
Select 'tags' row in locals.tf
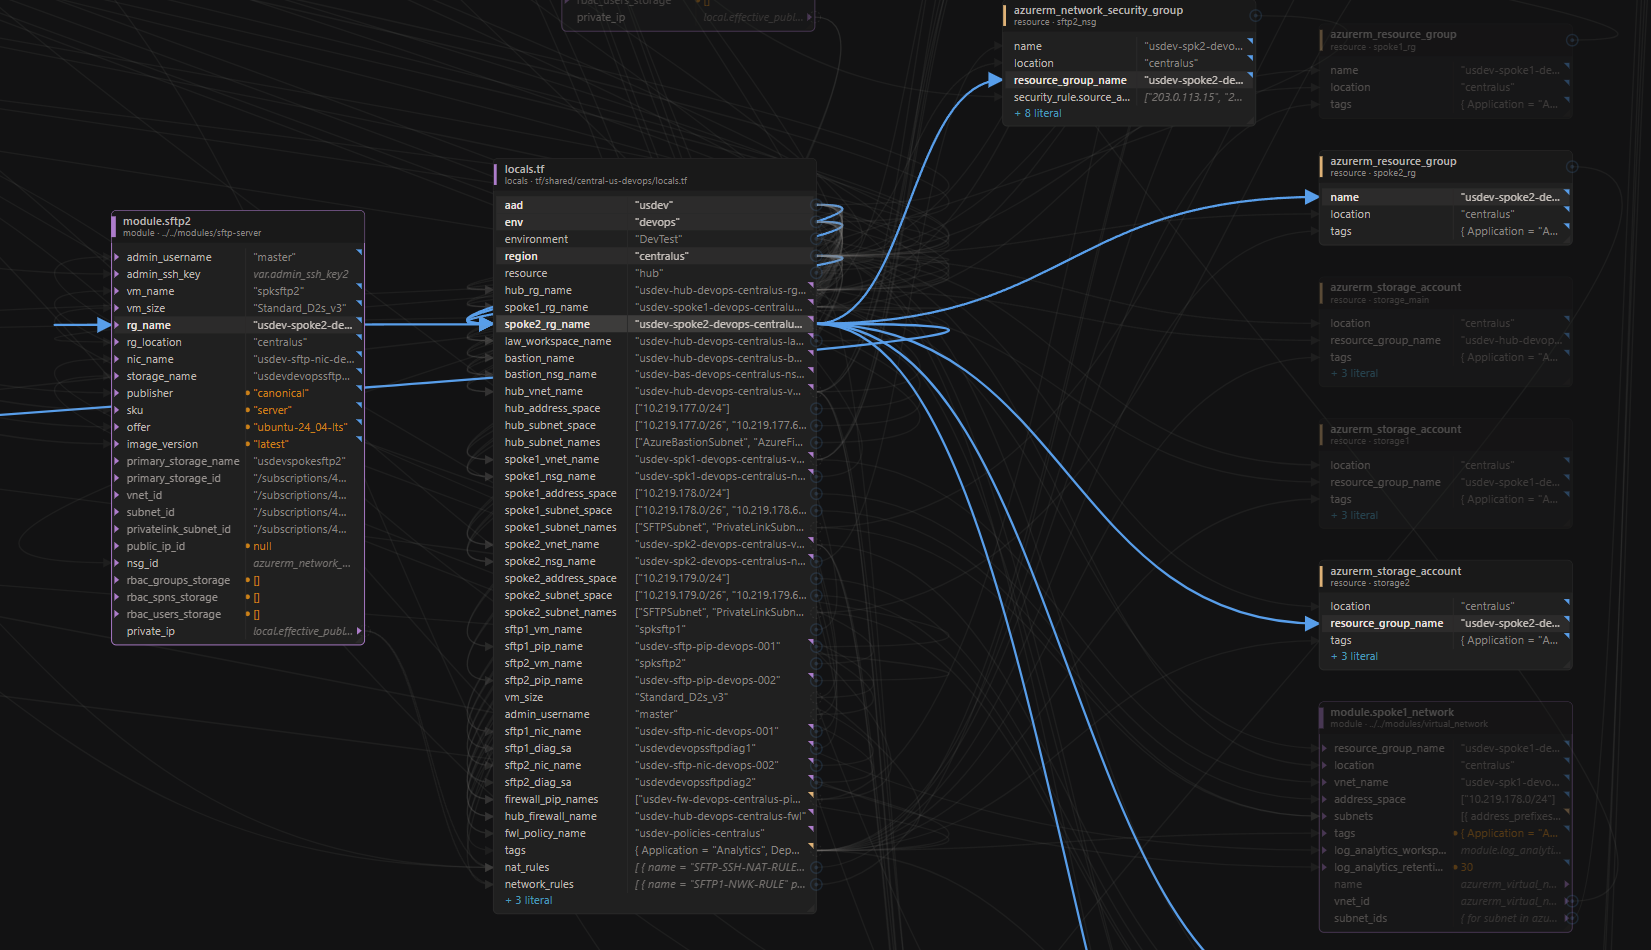click(x=656, y=850)
